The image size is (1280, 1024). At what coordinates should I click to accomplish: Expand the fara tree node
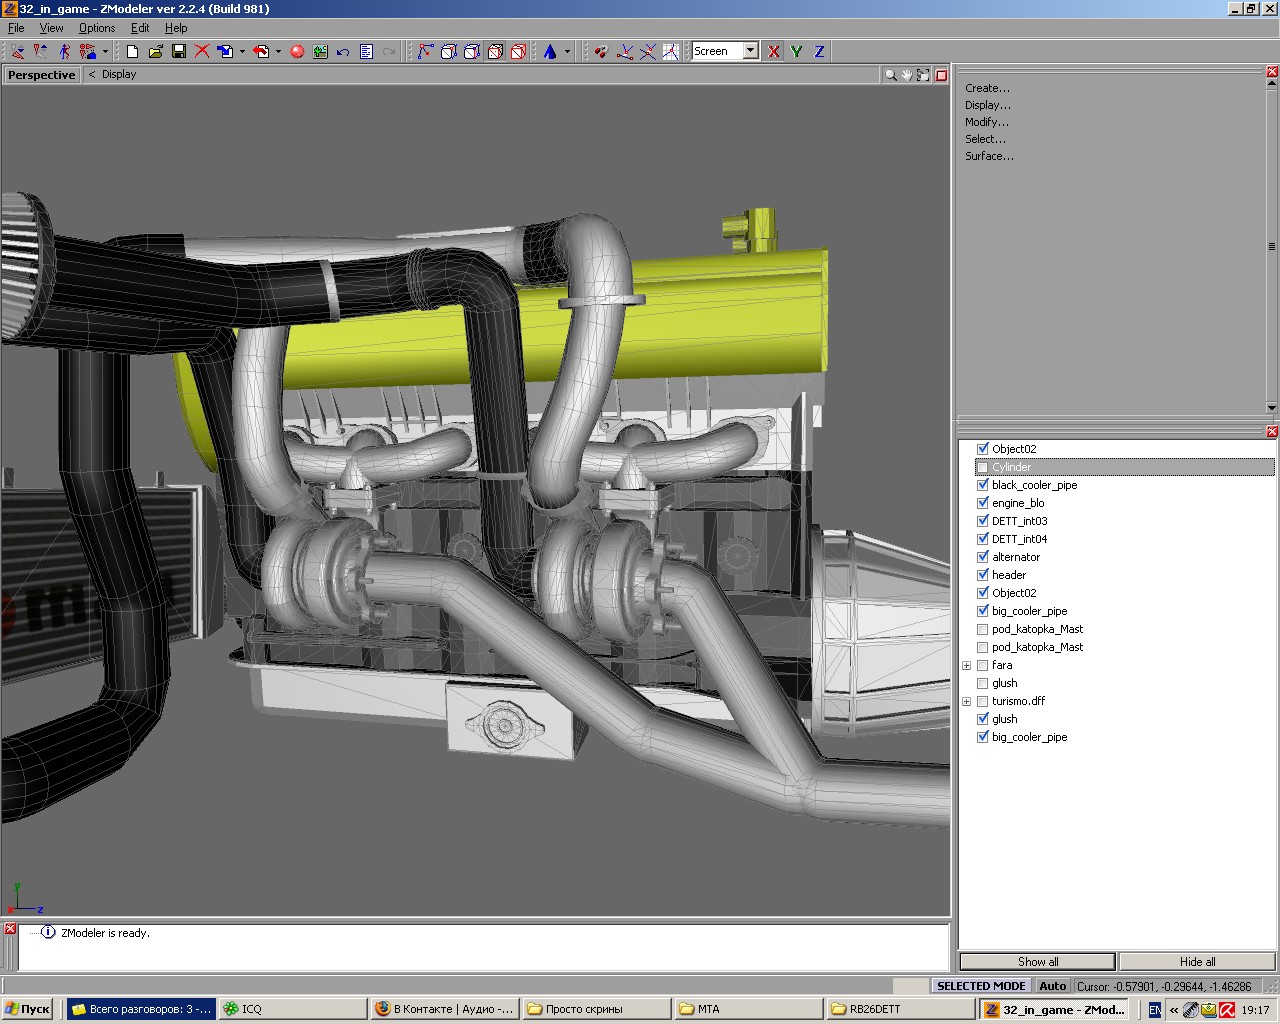point(966,665)
